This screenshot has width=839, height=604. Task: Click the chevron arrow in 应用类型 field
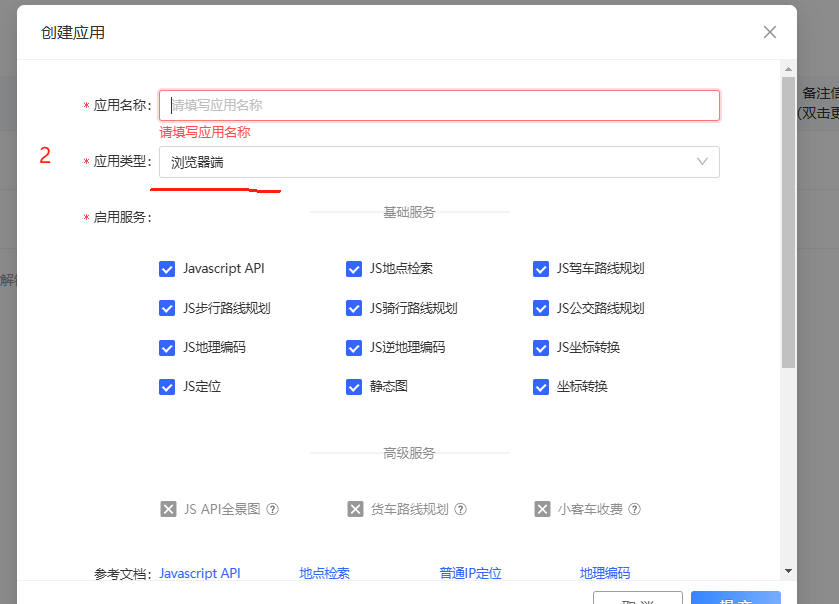click(x=702, y=162)
